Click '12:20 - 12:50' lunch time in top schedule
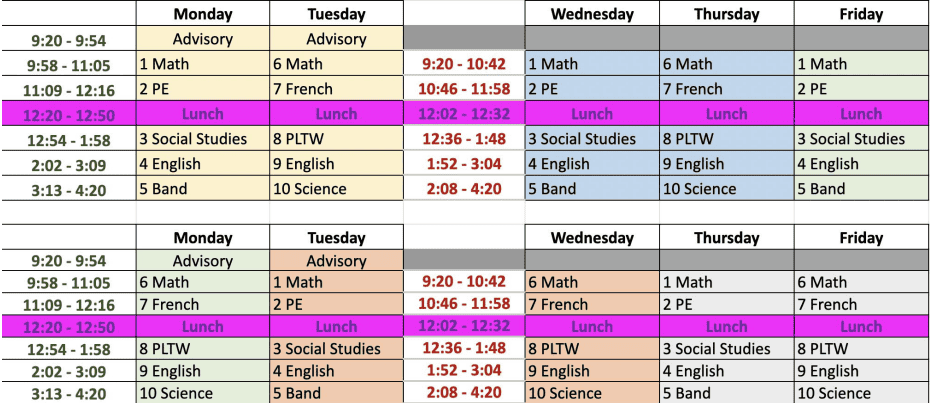The width and height of the screenshot is (930, 403). 67,114
